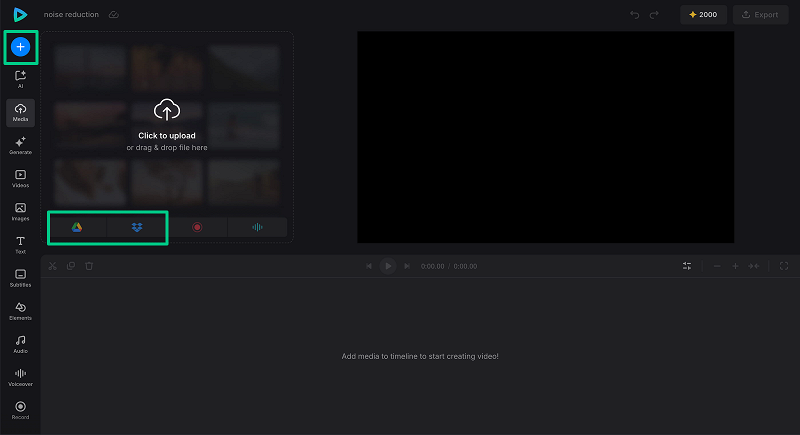This screenshot has height=435, width=800.
Task: Open the Text tool panel
Action: 20,245
